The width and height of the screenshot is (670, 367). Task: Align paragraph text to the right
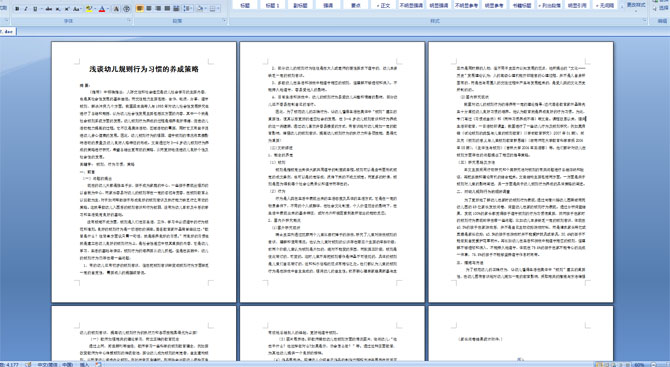click(x=158, y=9)
